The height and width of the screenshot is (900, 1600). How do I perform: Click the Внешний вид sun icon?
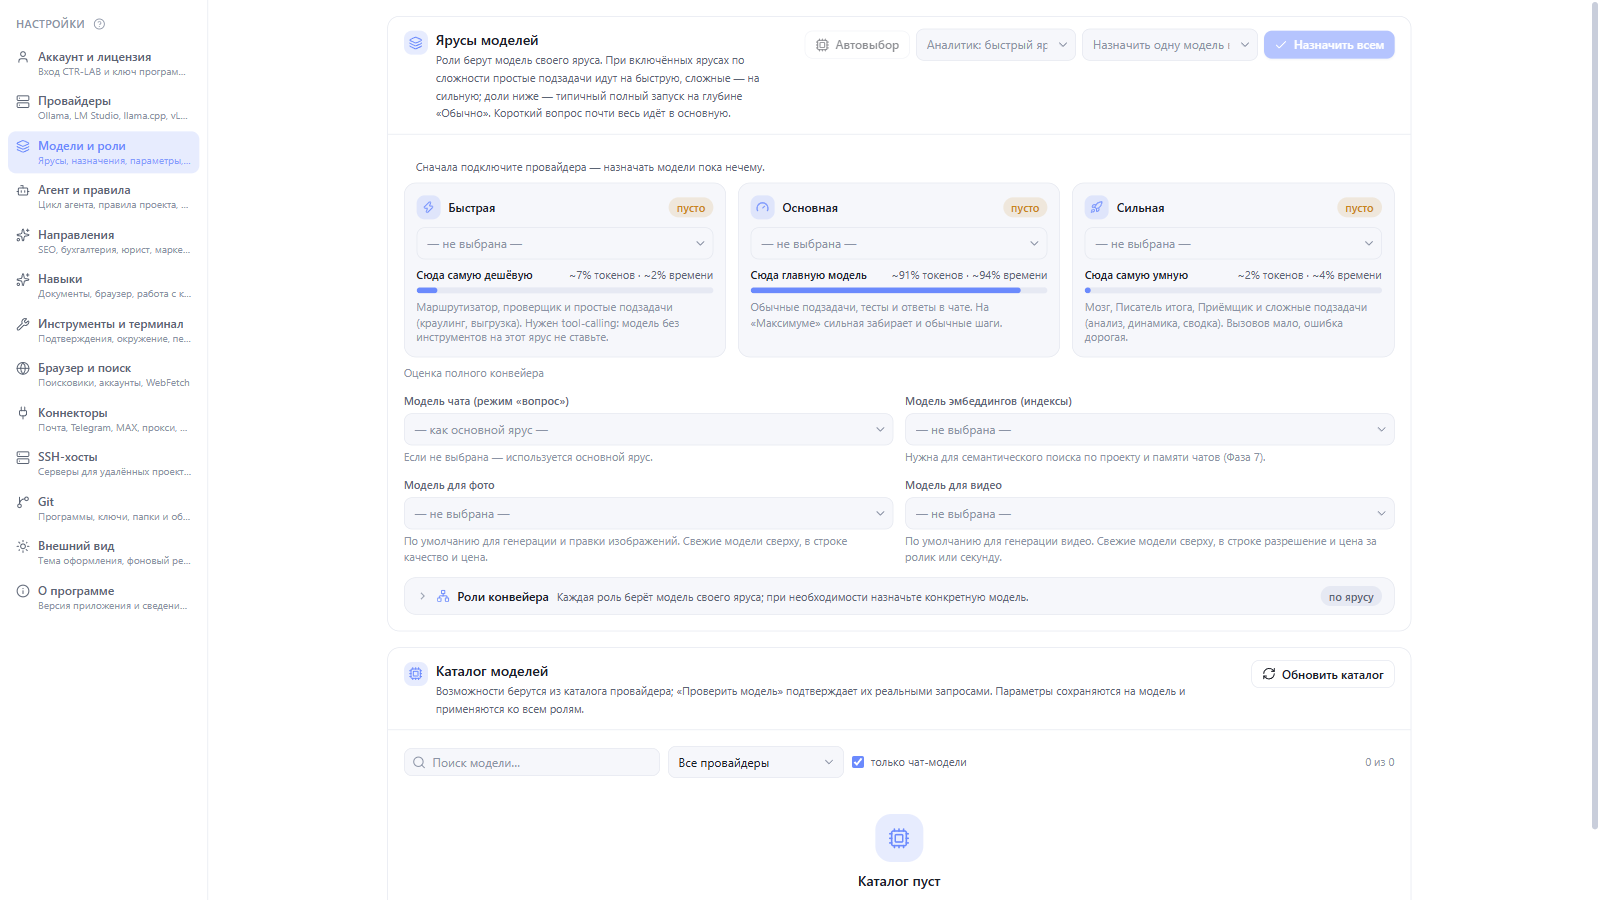click(23, 546)
